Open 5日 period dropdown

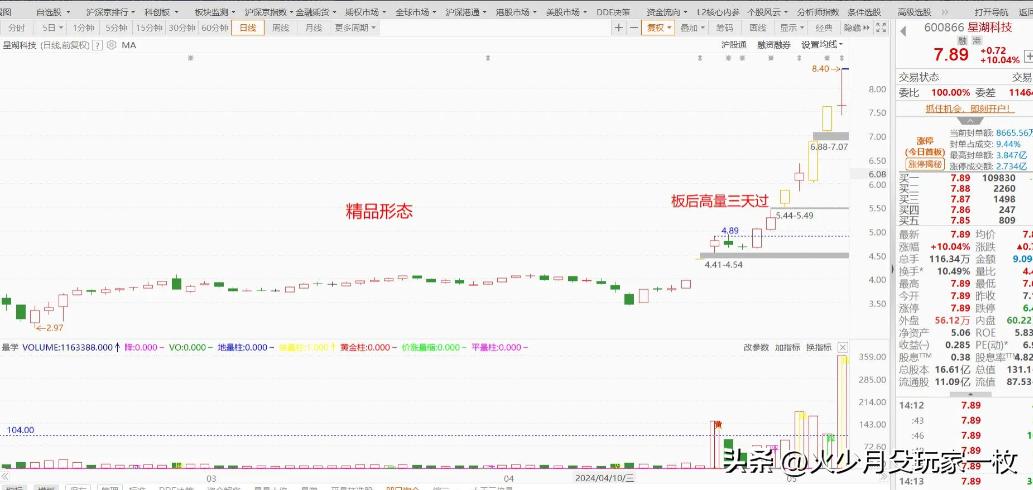tap(51, 28)
